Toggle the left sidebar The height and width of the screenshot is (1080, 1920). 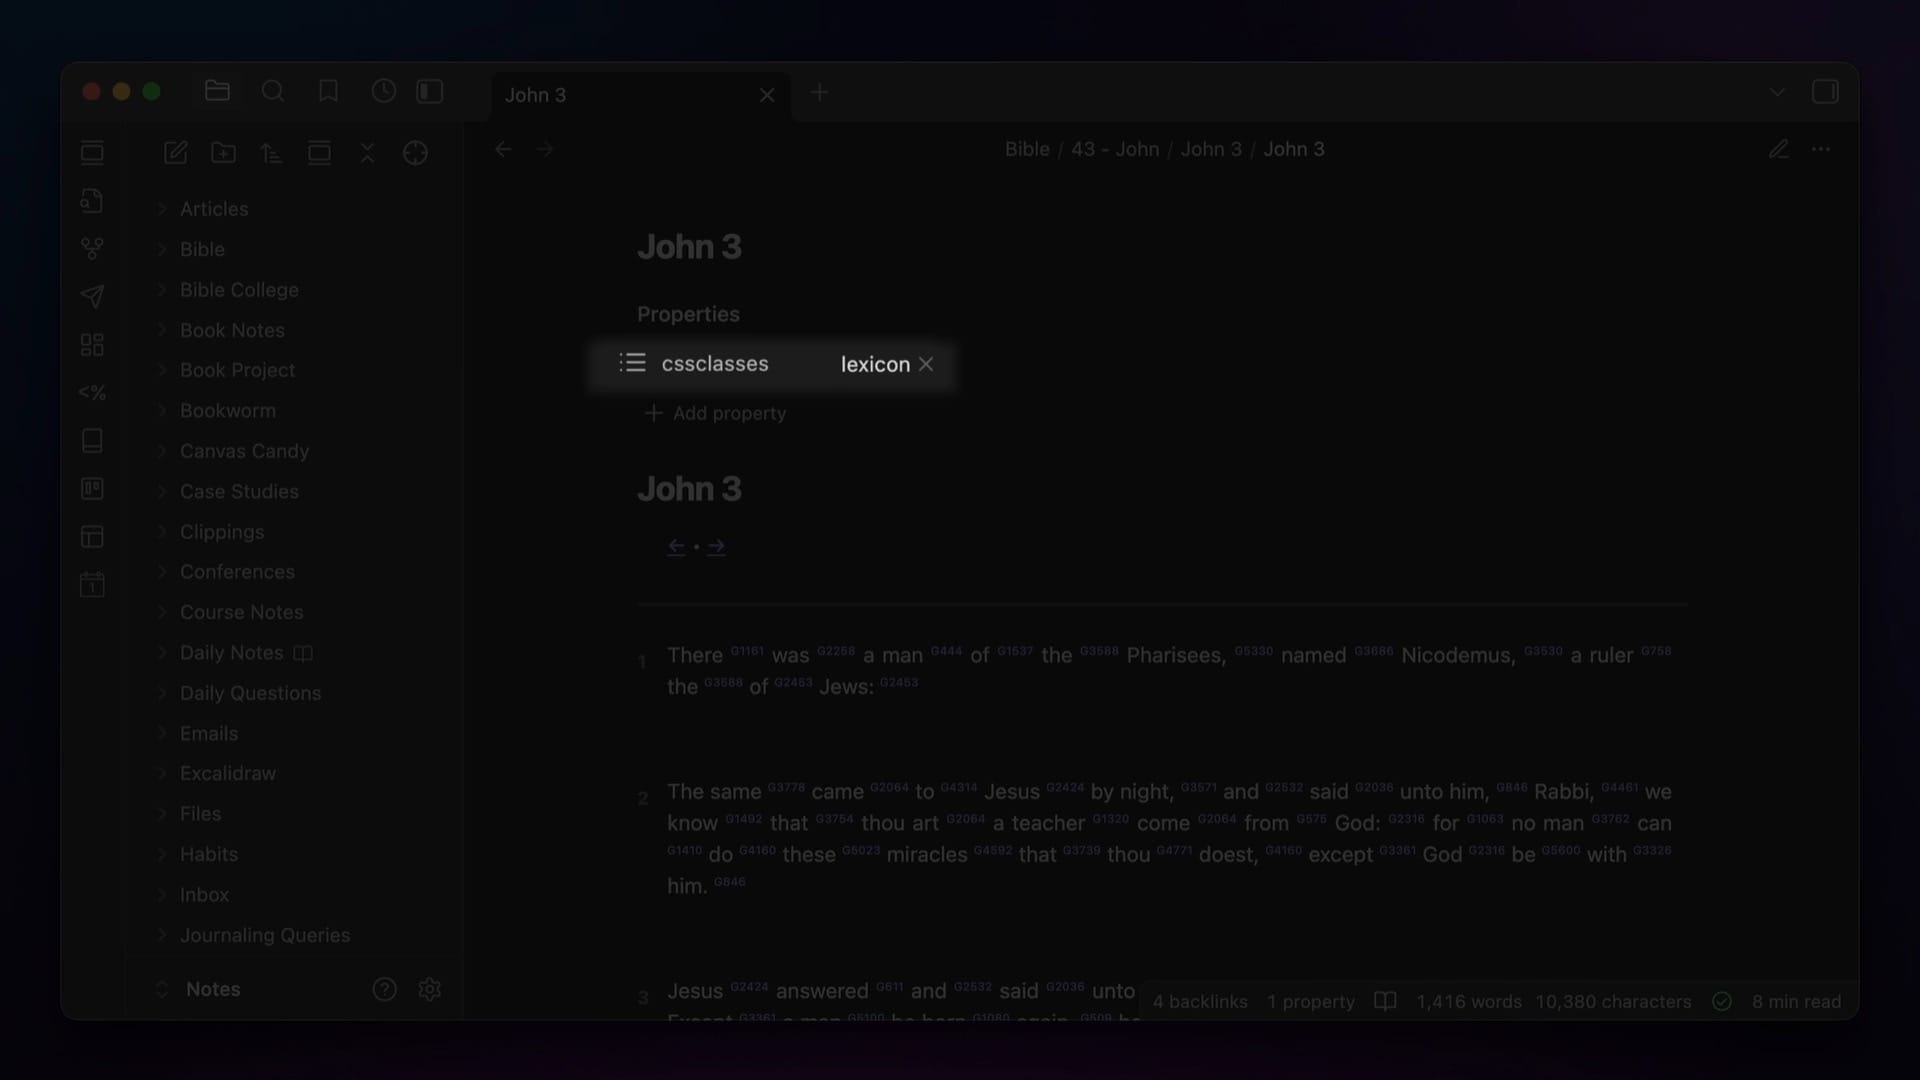430,92
